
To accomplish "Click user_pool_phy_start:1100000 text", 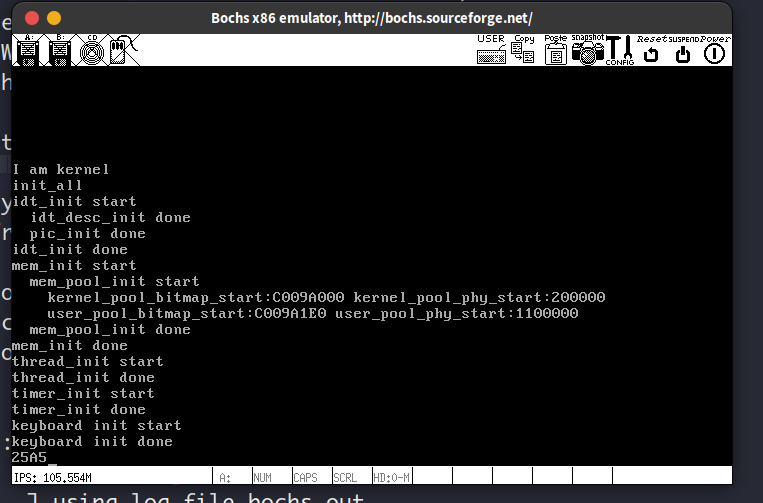I will pos(457,314).
